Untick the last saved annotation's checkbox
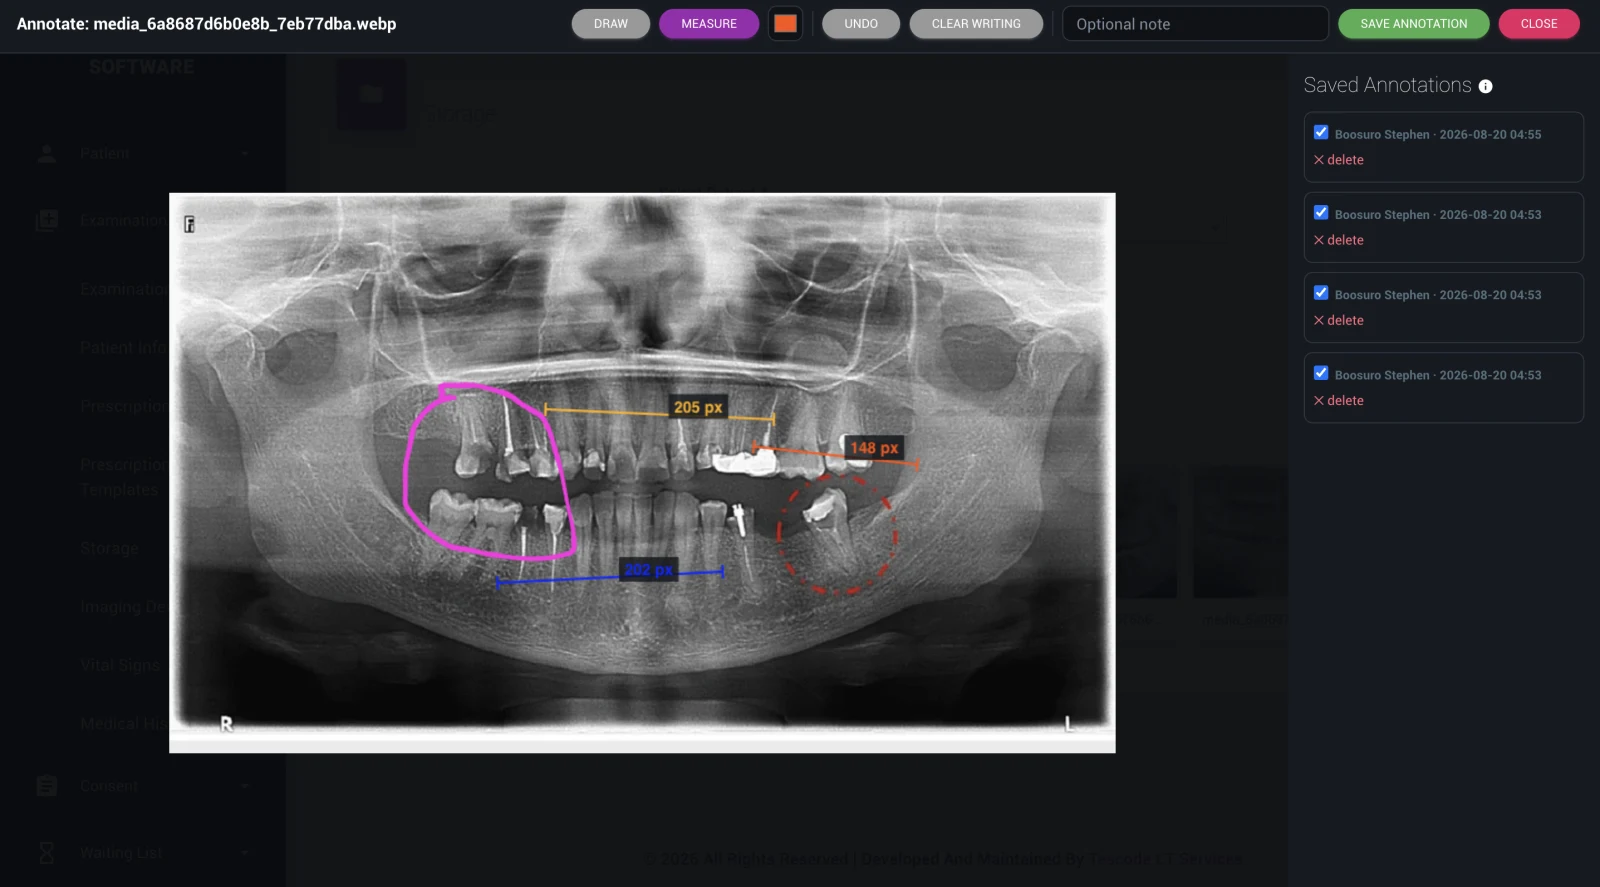This screenshot has height=887, width=1600. point(1321,373)
